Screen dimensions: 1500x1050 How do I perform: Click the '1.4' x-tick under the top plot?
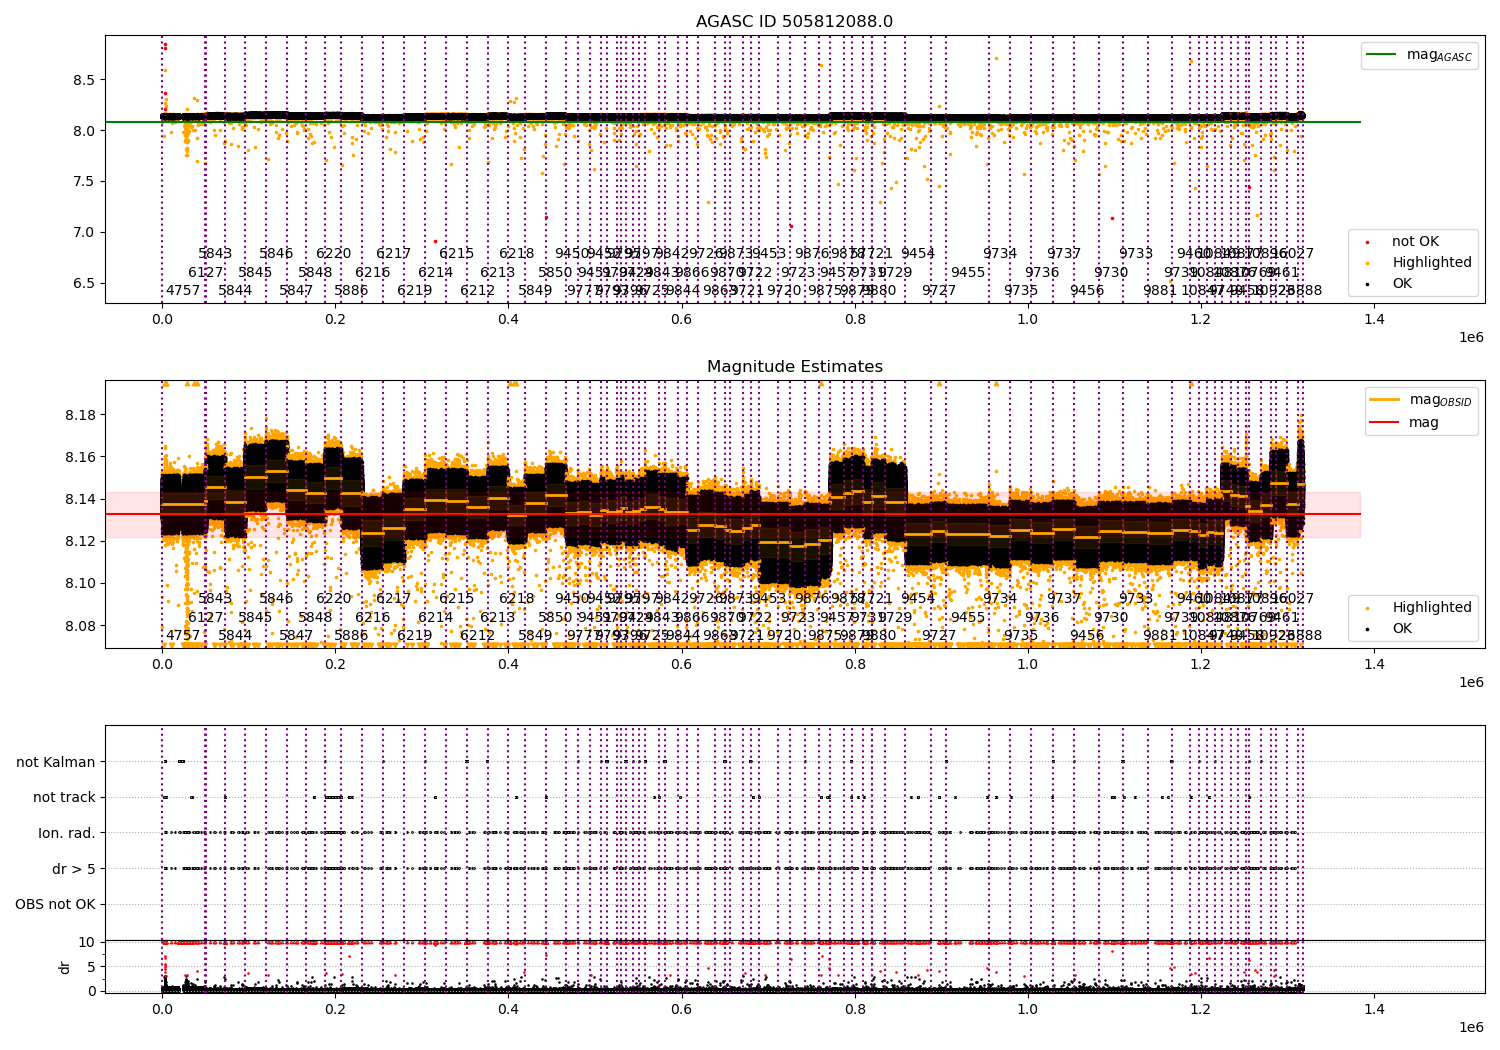(1374, 319)
